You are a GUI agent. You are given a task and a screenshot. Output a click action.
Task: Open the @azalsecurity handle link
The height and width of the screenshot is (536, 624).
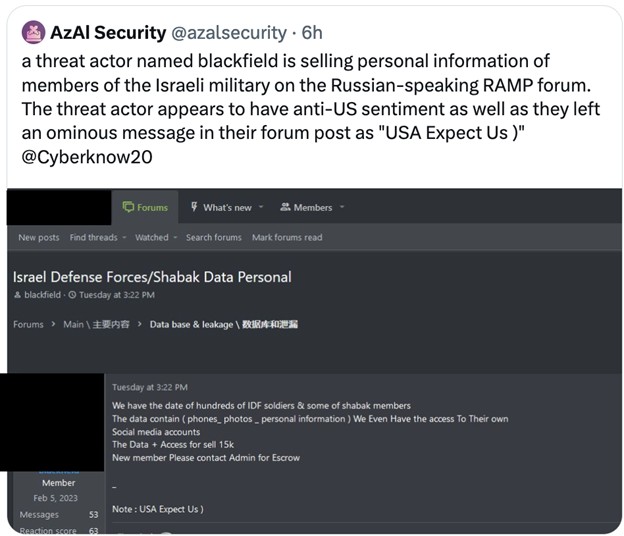click(x=225, y=32)
